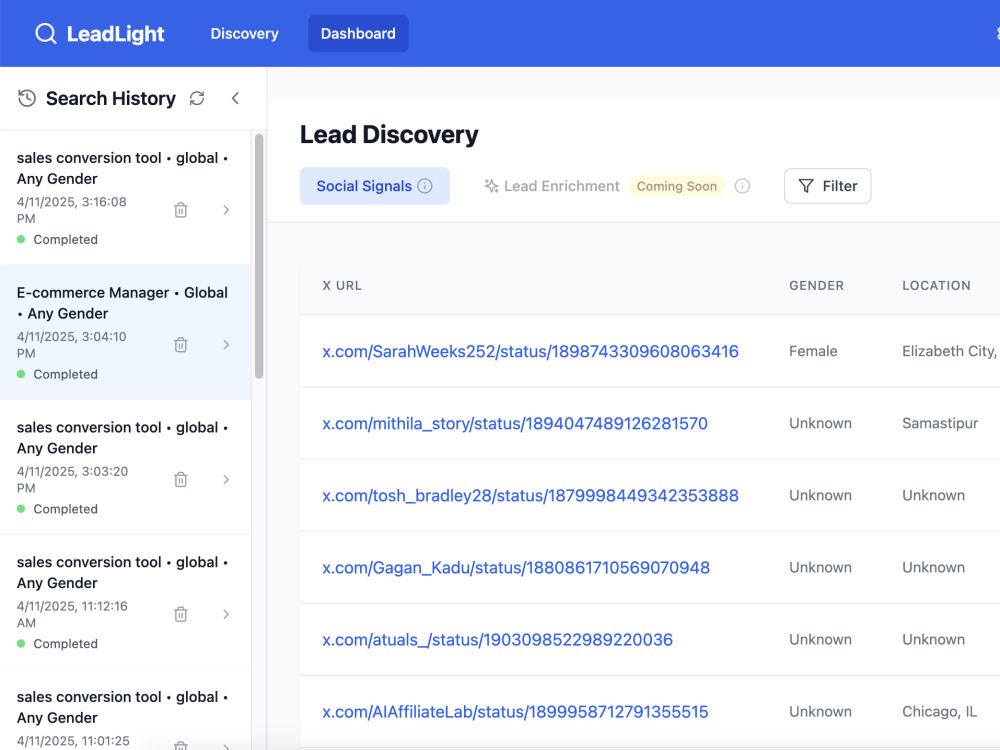This screenshot has height=750, width=1000.
Task: Delete the 11:12:16 AM search entry
Action: click(180, 614)
